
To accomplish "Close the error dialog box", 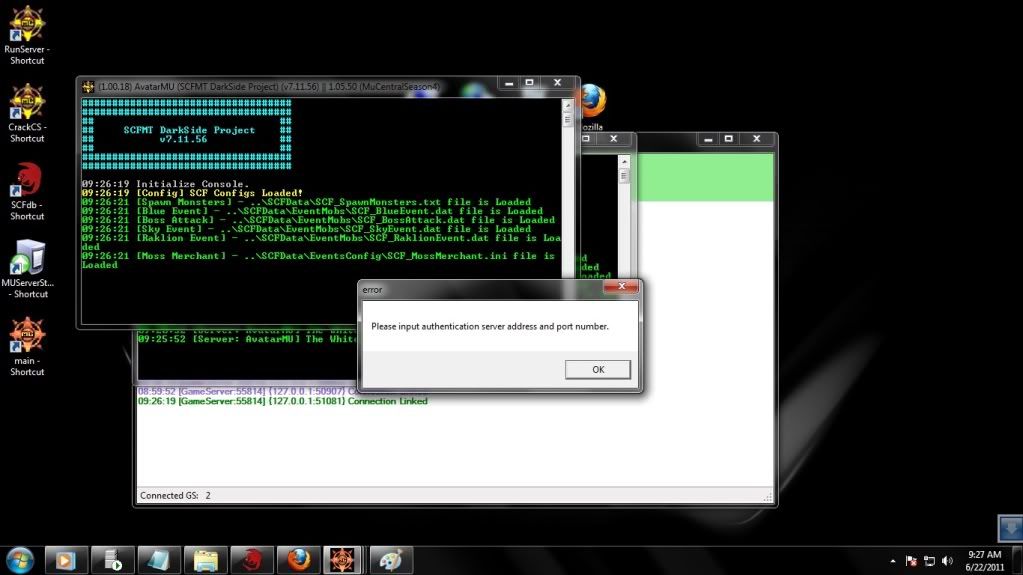I will (620, 289).
